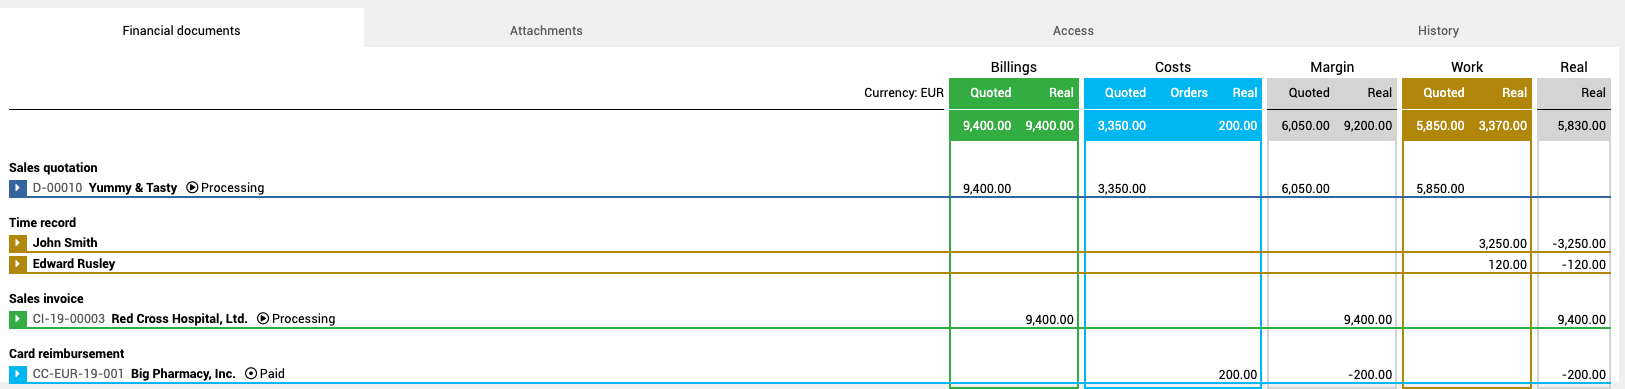
Task: Open Red Cross Hospital, Ltd. invoice
Action: (179, 319)
